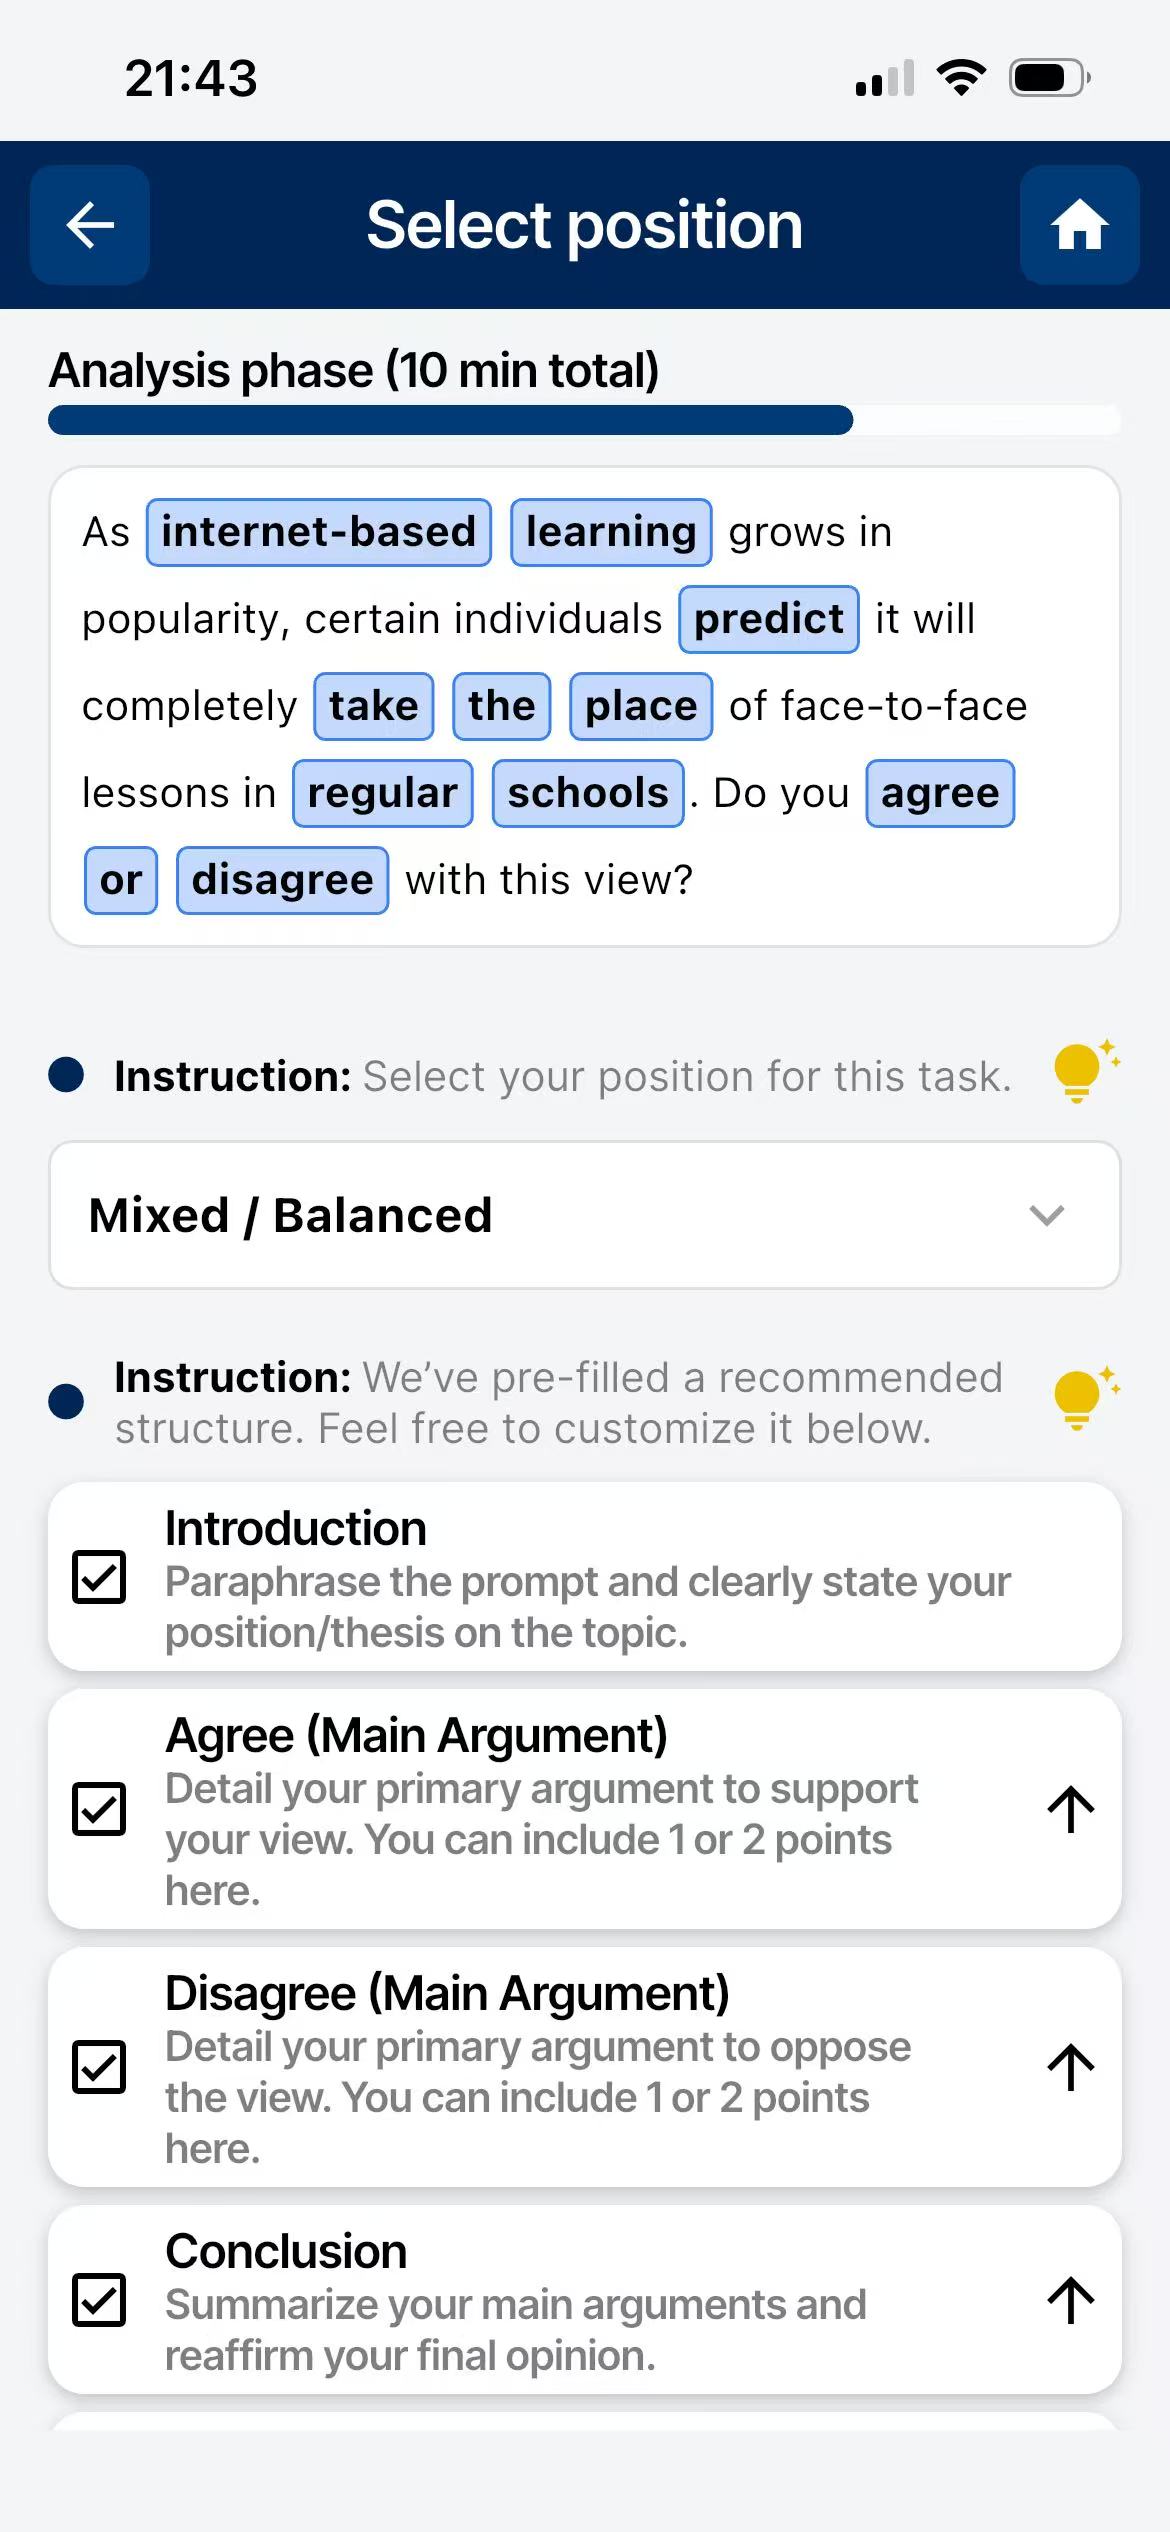The height and width of the screenshot is (2532, 1170).
Task: Tap the highlighted keyword "schools"
Action: coord(587,793)
